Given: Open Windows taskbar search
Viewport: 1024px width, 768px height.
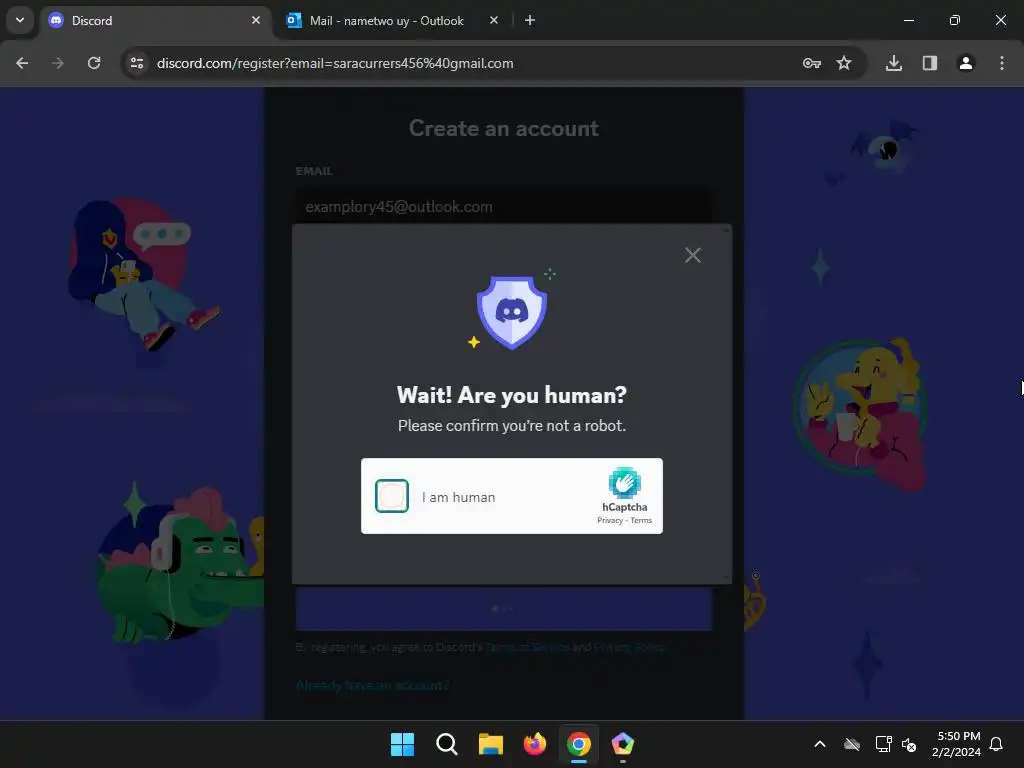Looking at the screenshot, I should coord(447,744).
